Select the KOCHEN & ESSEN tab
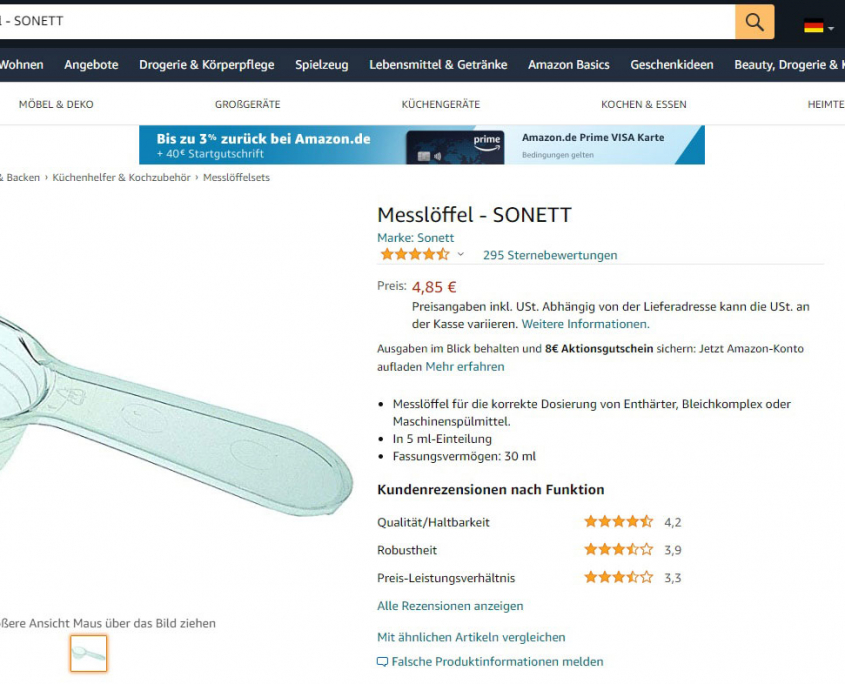The width and height of the screenshot is (845, 684). 643,105
